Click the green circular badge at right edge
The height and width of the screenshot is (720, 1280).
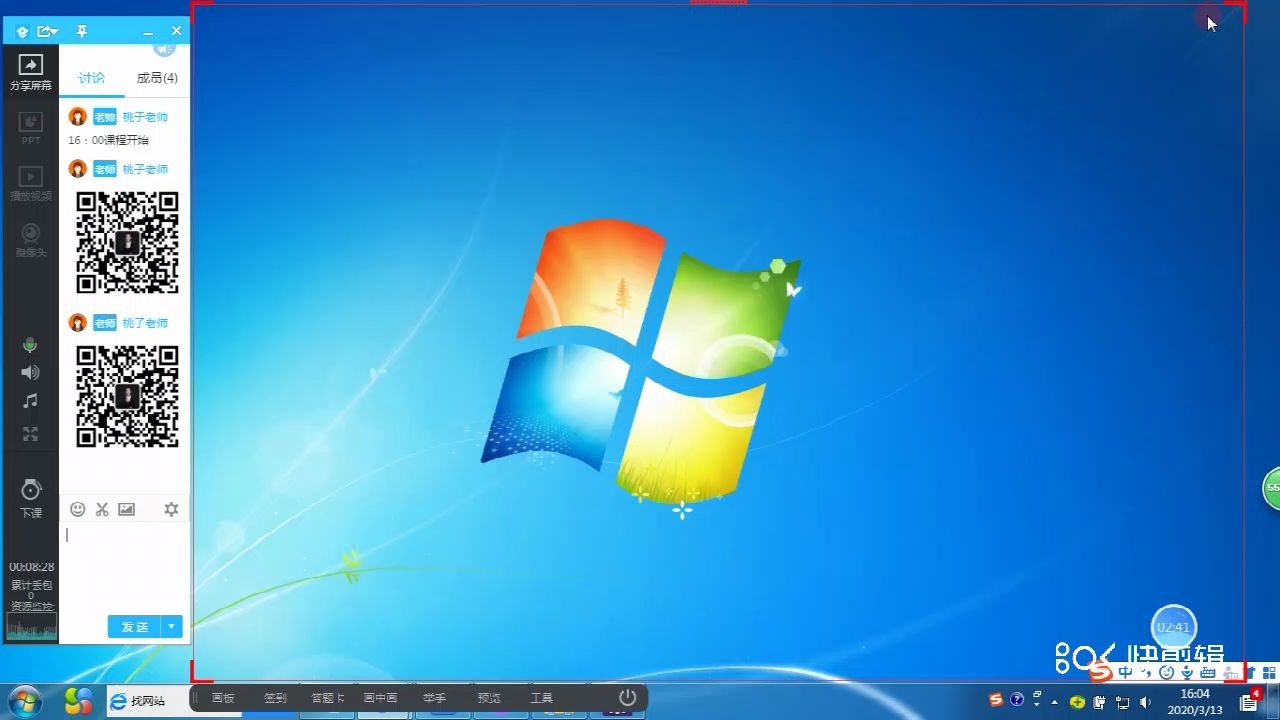click(1272, 488)
